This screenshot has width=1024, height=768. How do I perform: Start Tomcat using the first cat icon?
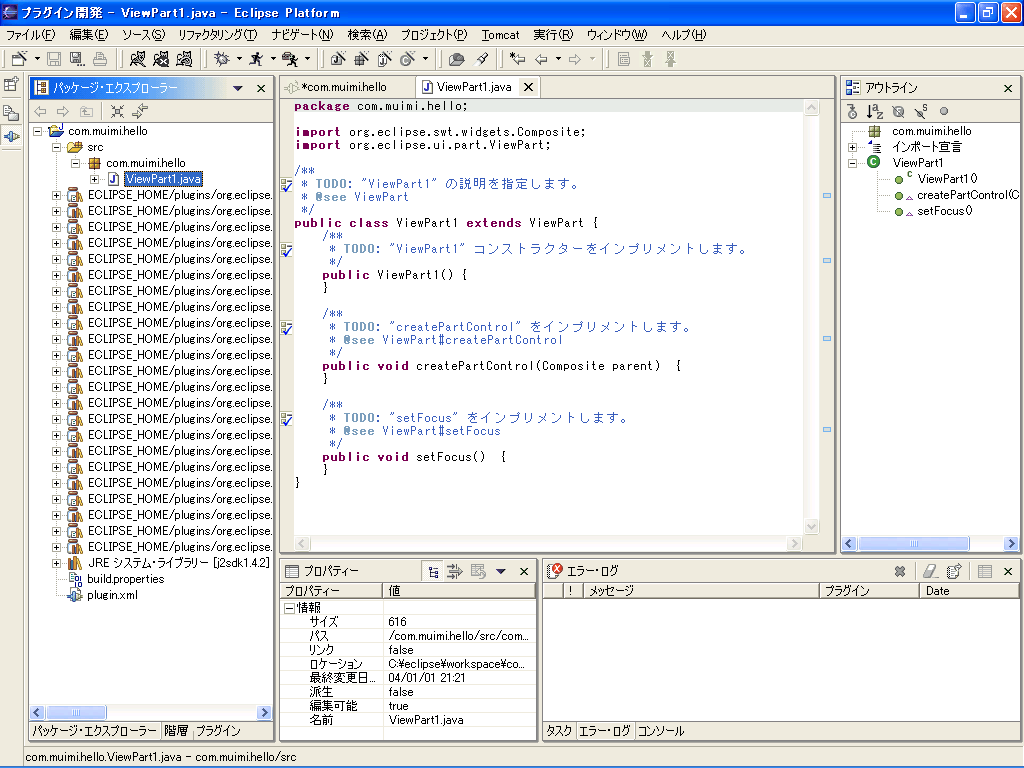click(x=137, y=59)
